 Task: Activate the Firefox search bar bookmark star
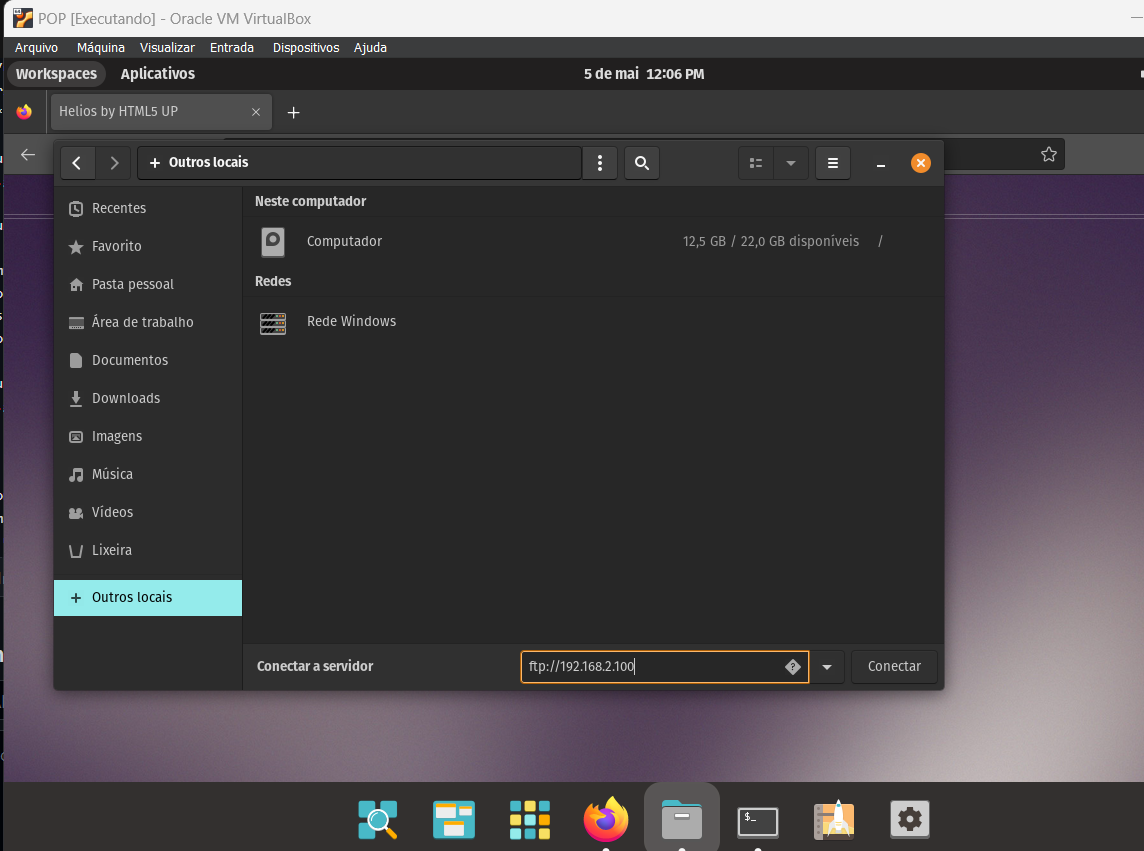[1048, 154]
